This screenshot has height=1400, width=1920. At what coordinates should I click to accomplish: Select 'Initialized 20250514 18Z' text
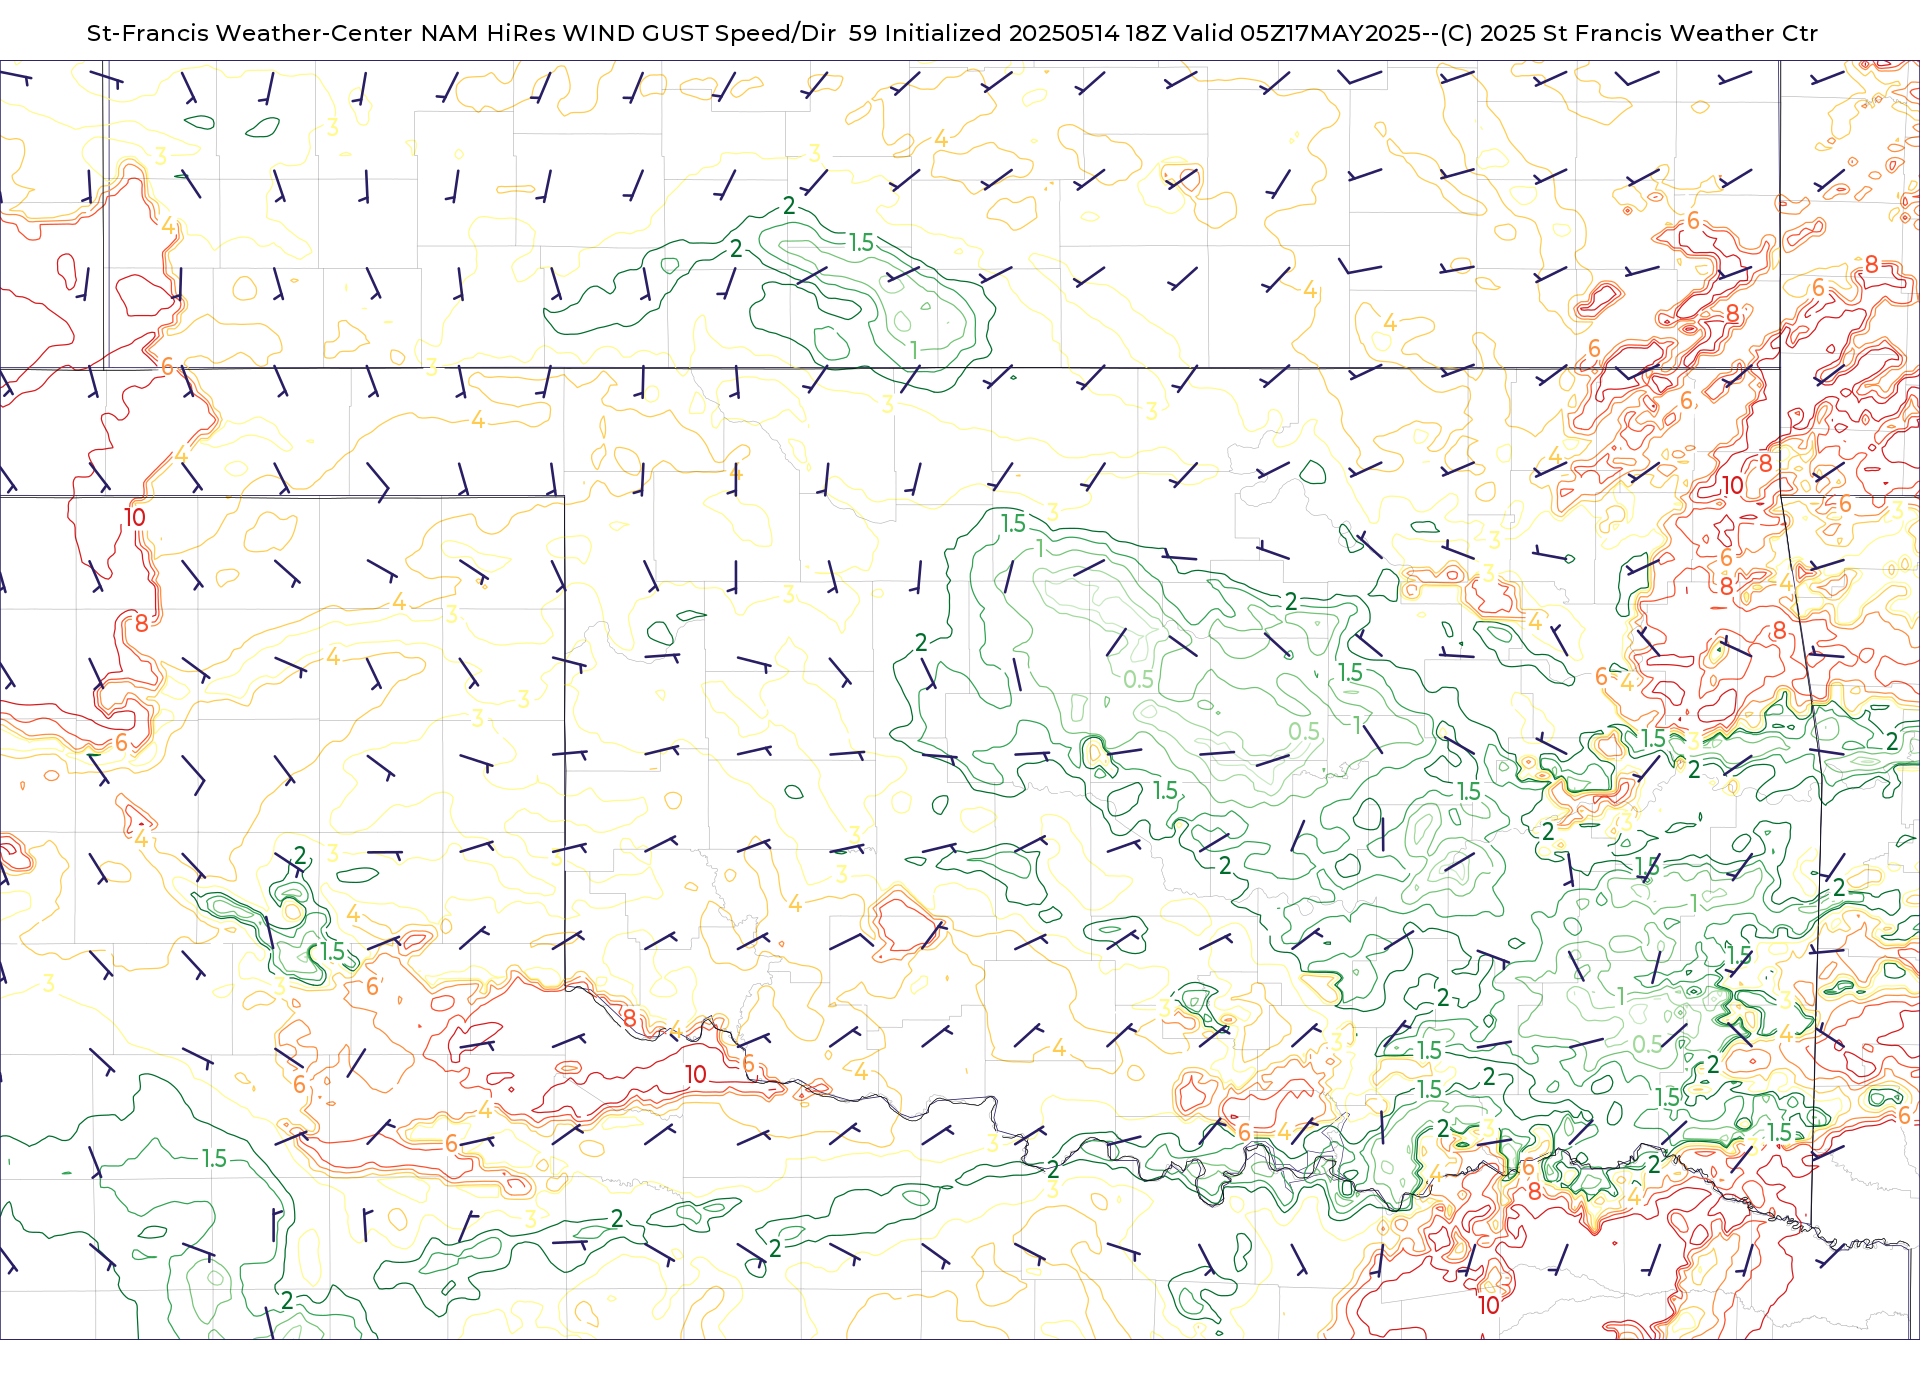coord(1024,33)
